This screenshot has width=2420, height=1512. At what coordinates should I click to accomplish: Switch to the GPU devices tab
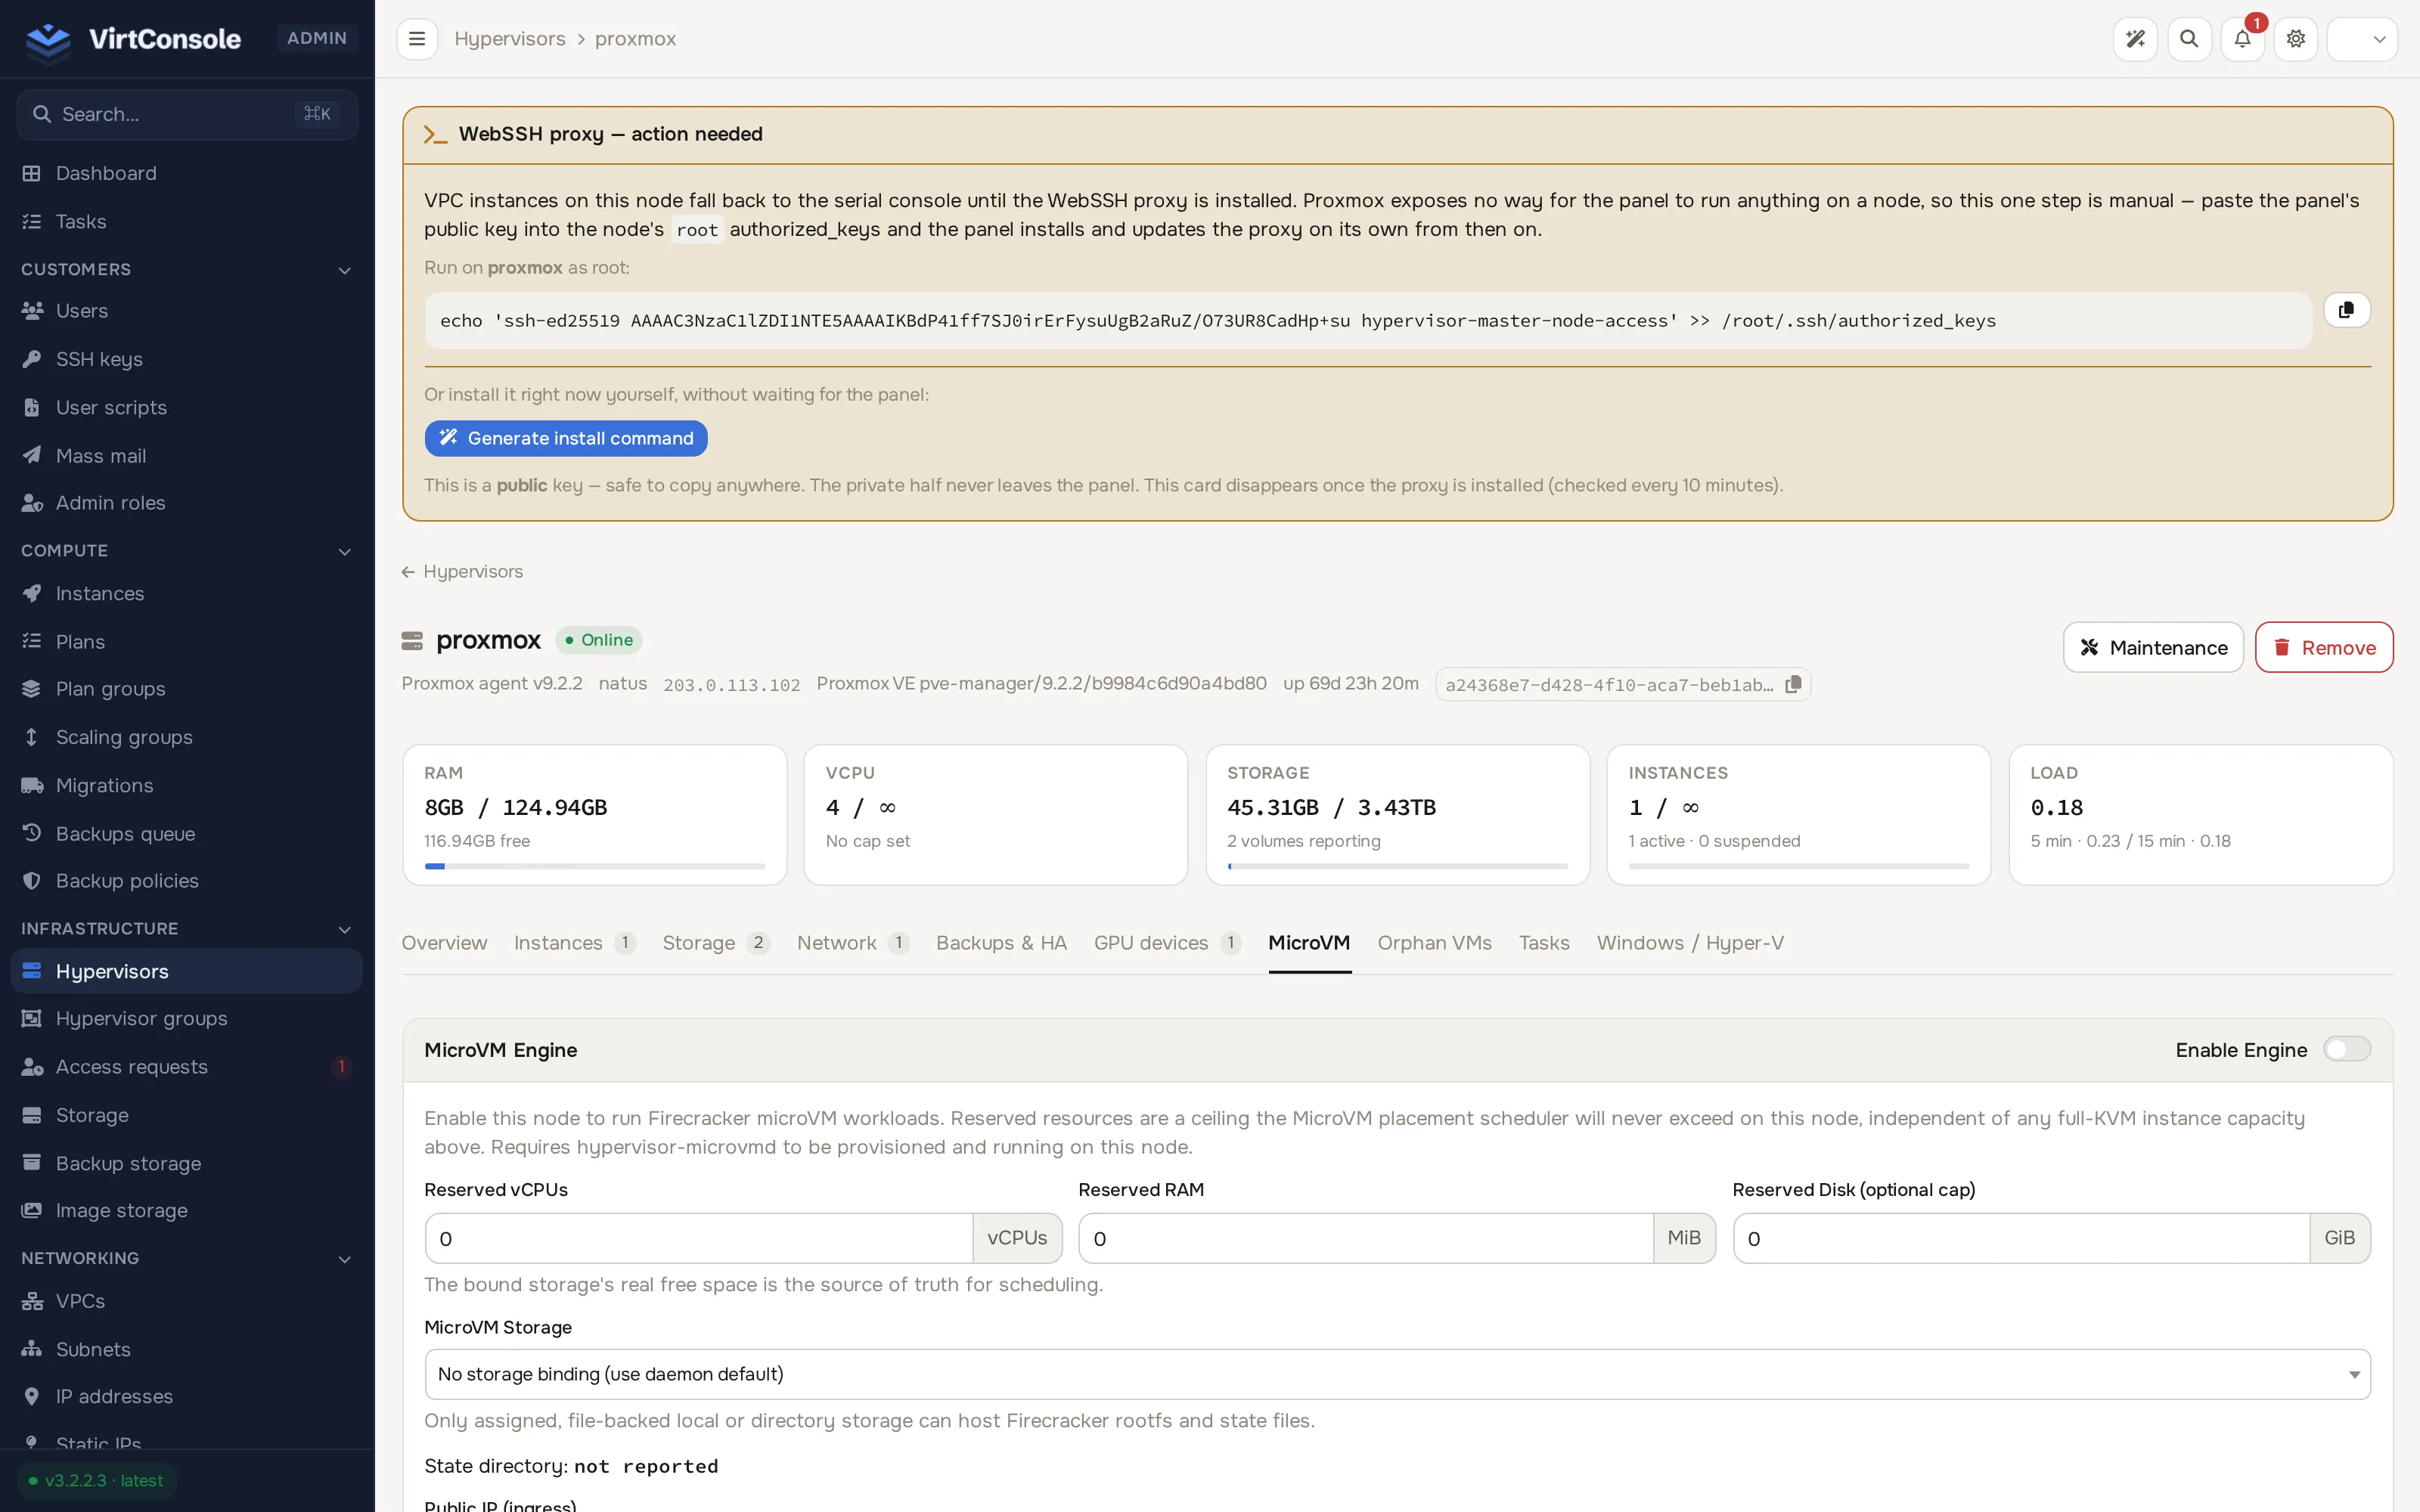click(1167, 942)
